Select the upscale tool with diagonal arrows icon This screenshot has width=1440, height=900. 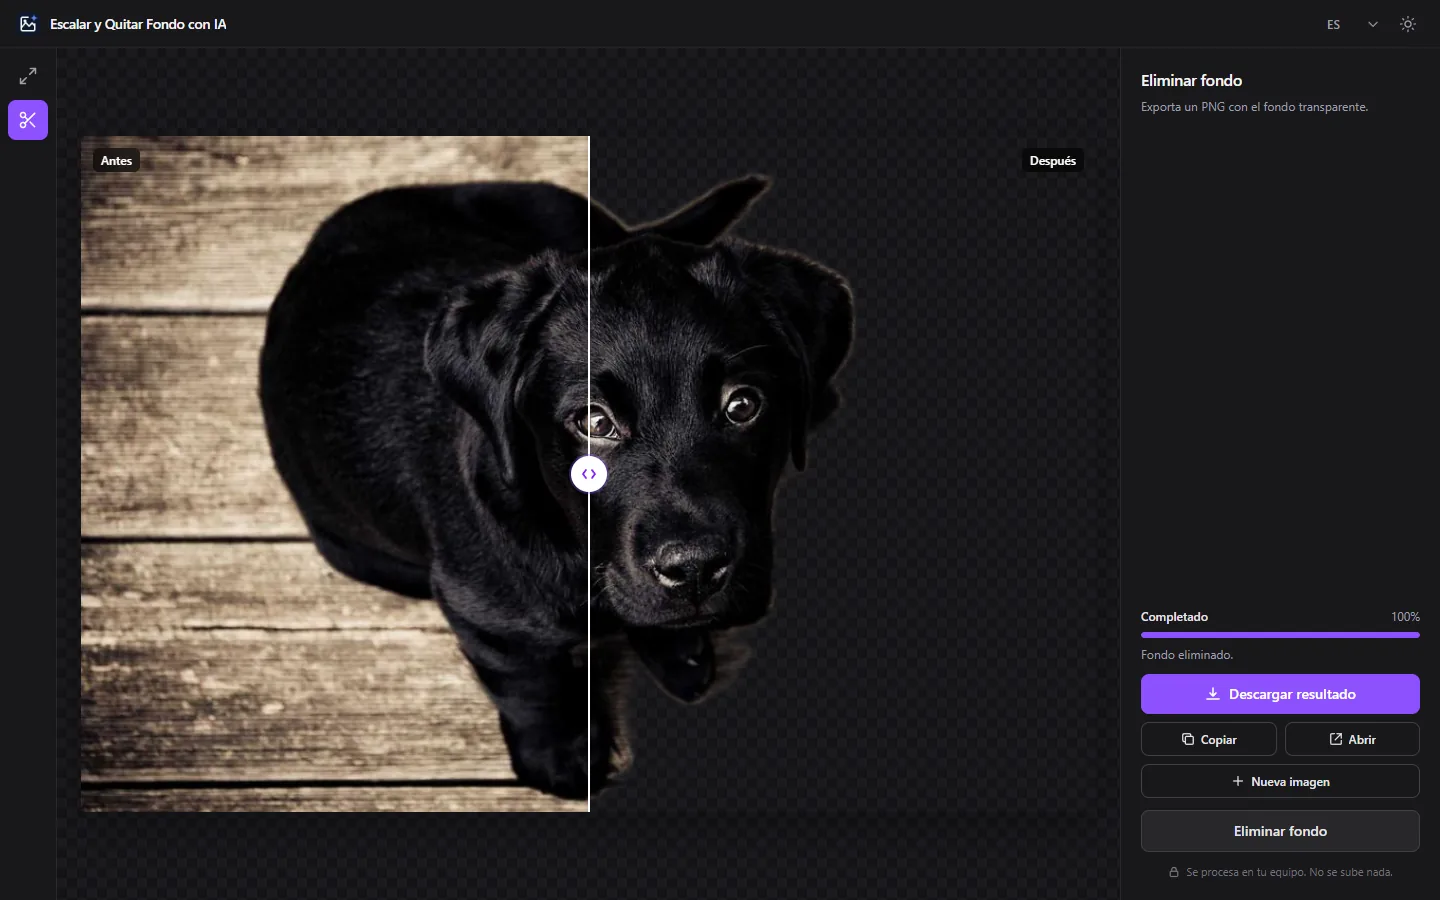tap(28, 76)
